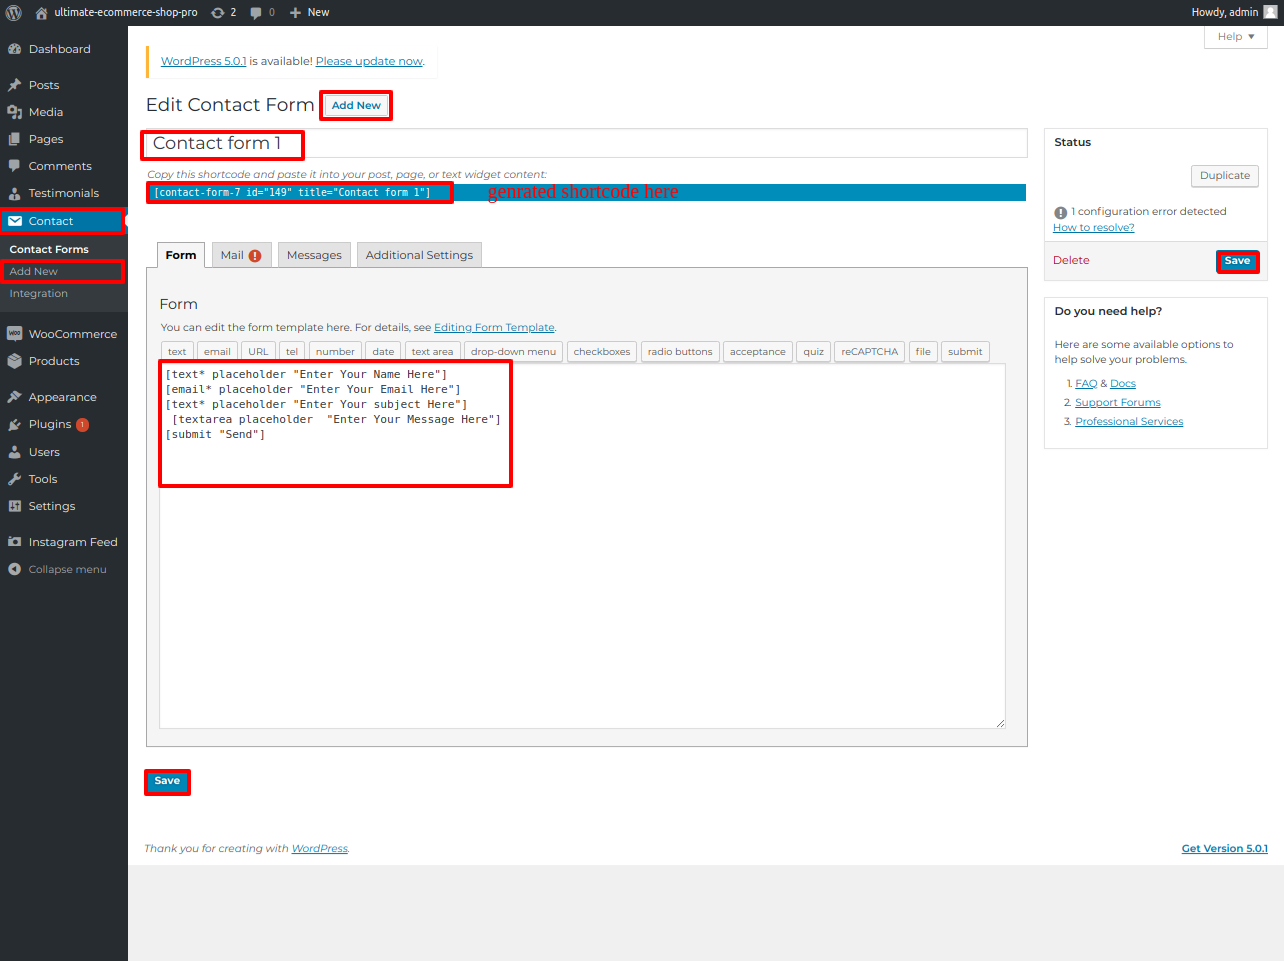Click the Tools wrench icon
This screenshot has height=961, width=1284.
tap(15, 479)
